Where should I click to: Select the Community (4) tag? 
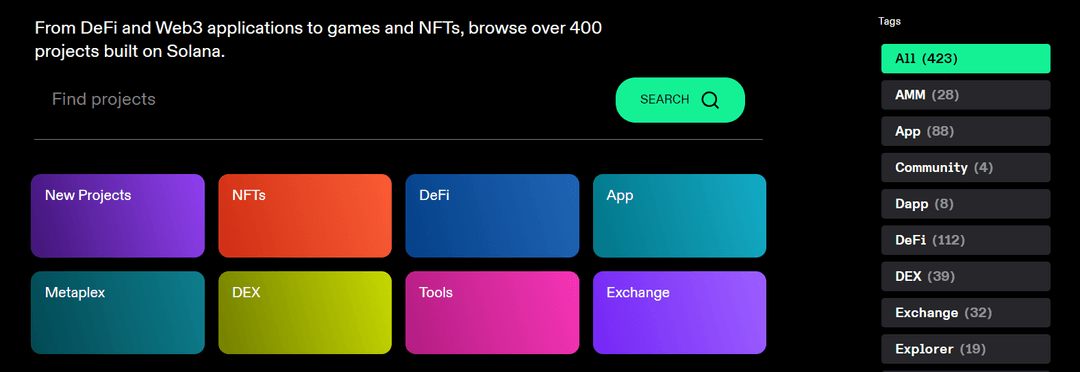[x=966, y=167]
